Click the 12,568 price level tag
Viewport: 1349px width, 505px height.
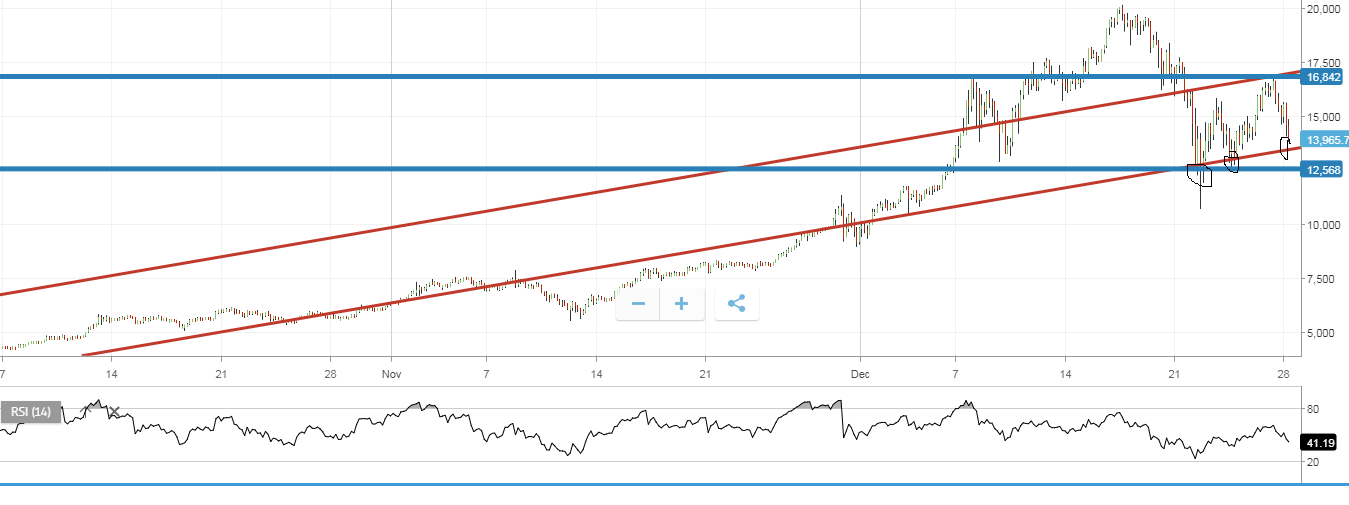click(1323, 169)
